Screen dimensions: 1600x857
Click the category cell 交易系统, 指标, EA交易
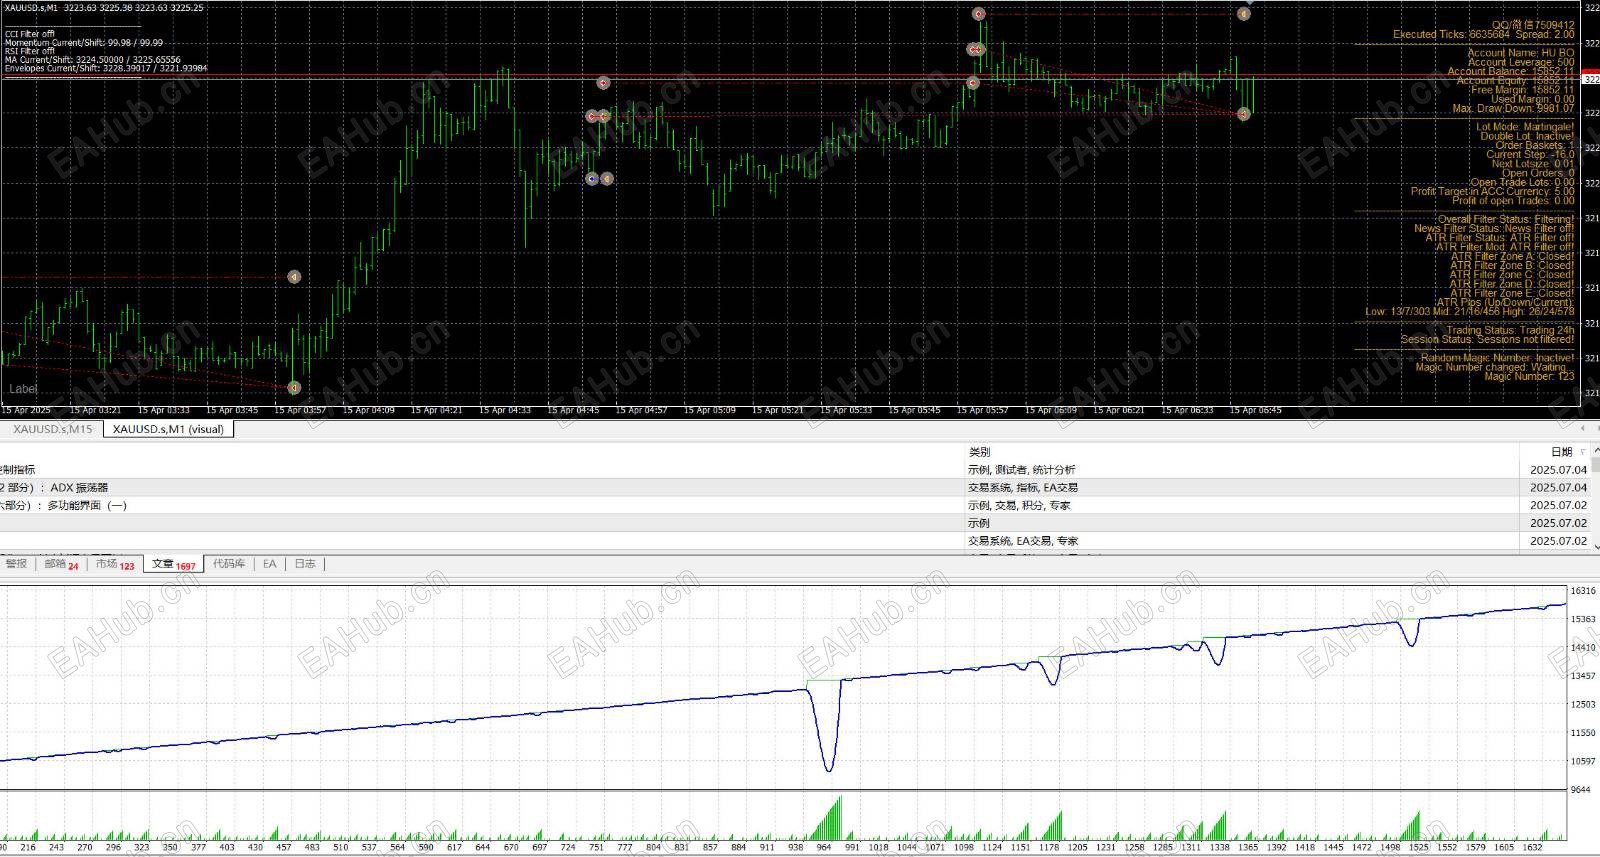tap(1022, 488)
